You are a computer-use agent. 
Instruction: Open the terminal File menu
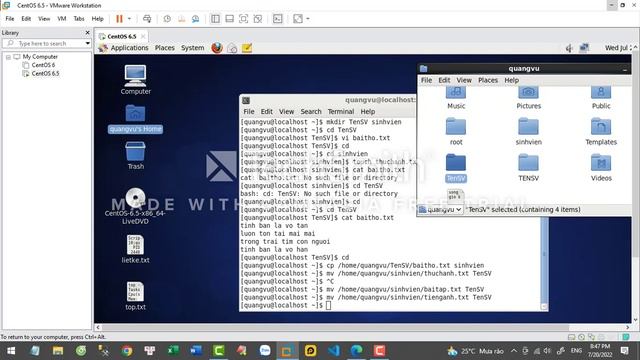coord(249,111)
